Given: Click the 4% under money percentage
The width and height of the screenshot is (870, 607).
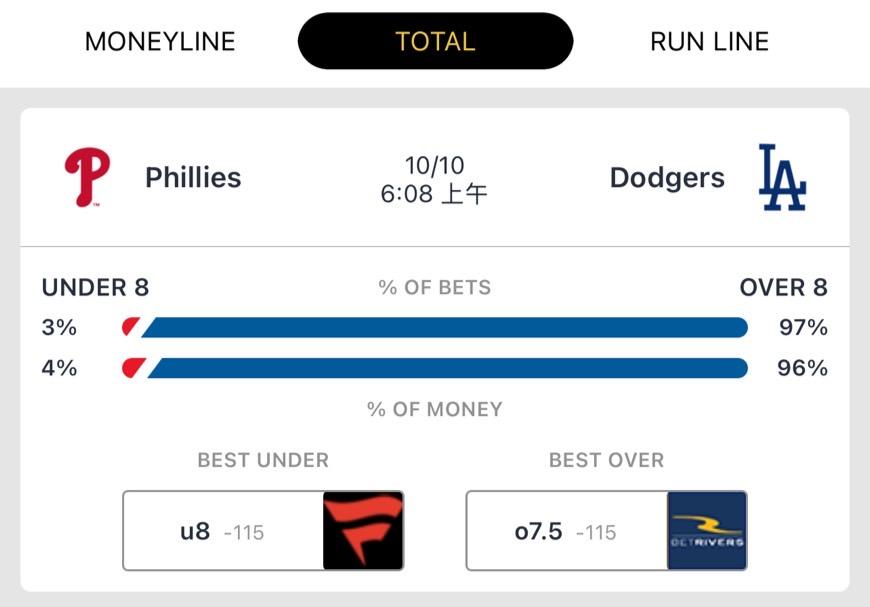Looking at the screenshot, I should click(59, 368).
